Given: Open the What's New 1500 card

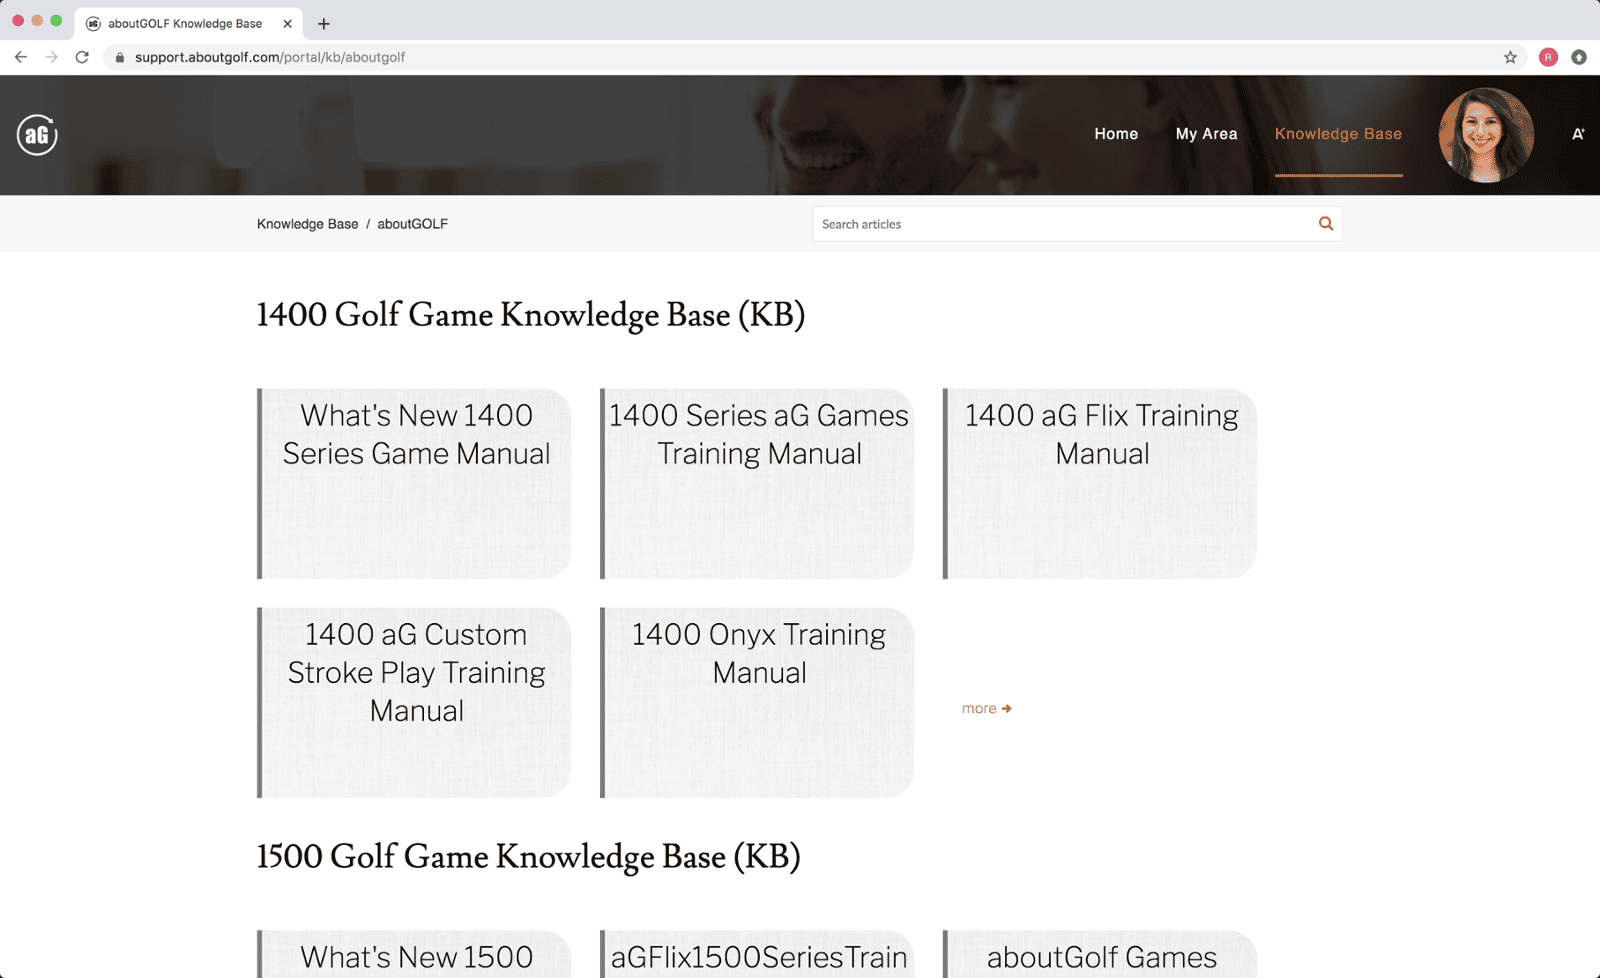Looking at the screenshot, I should pos(414,955).
